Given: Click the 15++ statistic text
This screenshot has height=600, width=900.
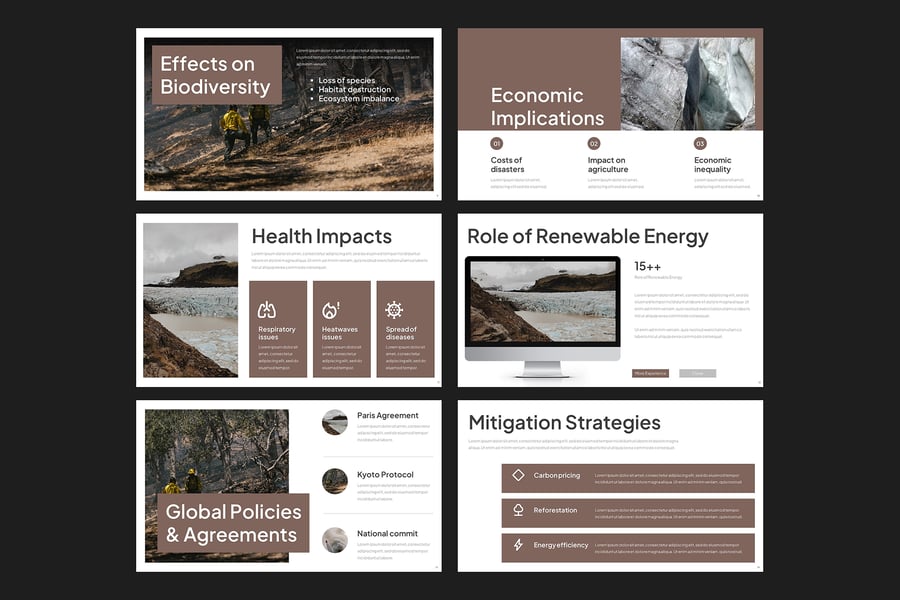Looking at the screenshot, I should pyautogui.click(x=647, y=266).
